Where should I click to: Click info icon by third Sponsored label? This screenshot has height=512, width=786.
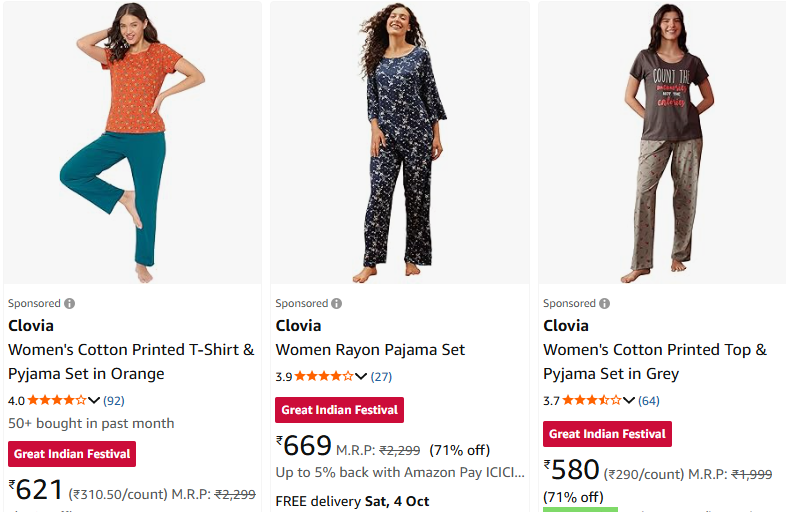click(x=605, y=303)
